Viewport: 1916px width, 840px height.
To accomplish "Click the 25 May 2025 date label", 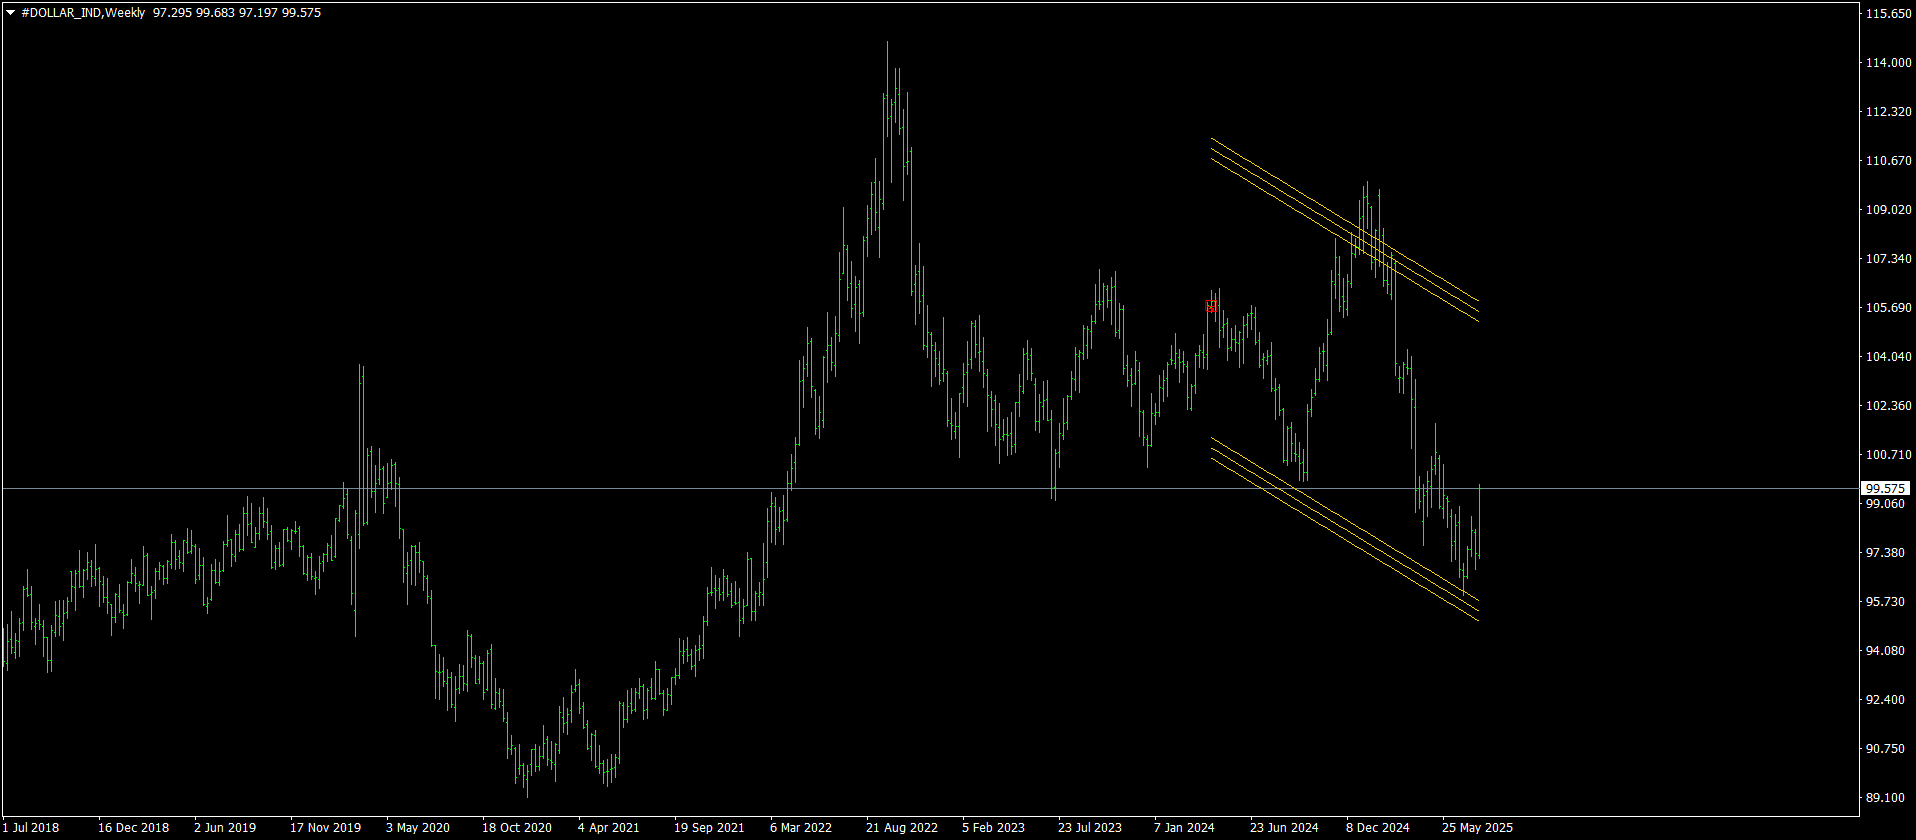I will pos(1477,828).
